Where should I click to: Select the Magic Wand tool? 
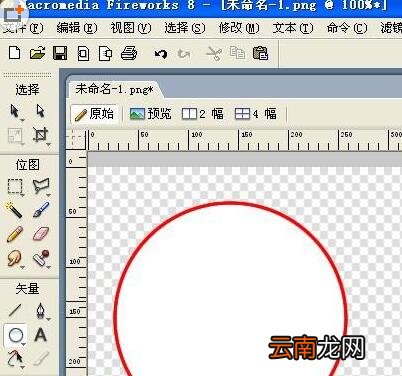(14, 210)
